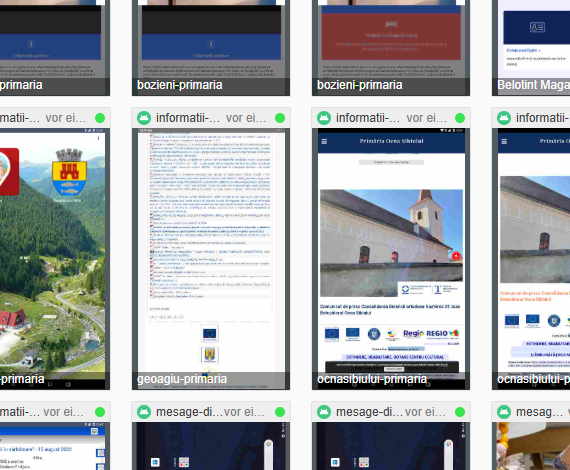Click the green status dot on the ocnasibiului-primaria card

460,118
